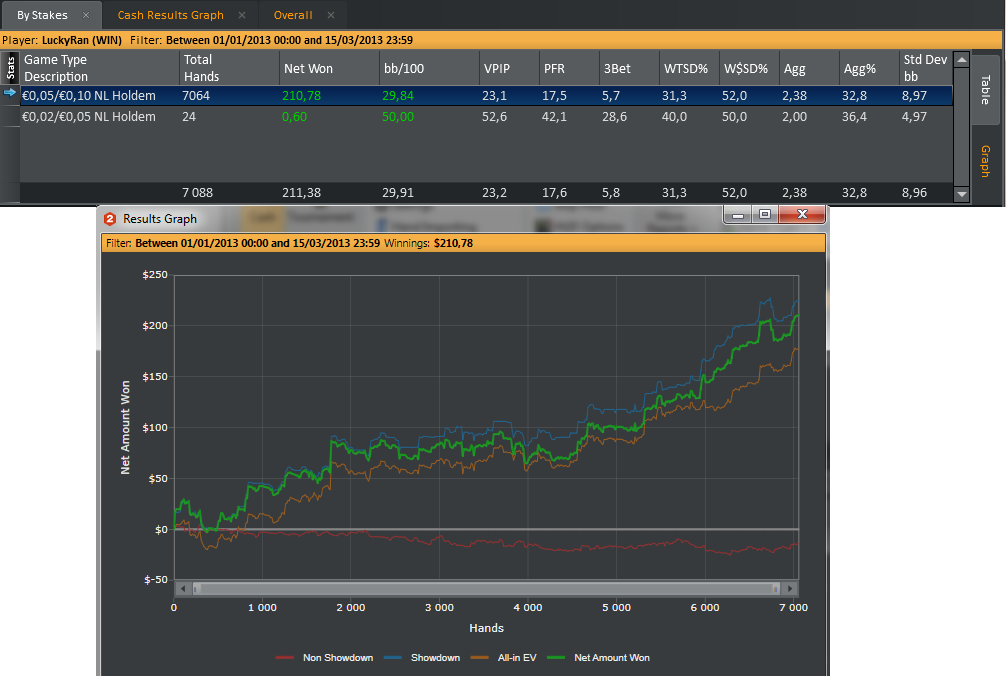Image resolution: width=1006 pixels, height=684 pixels.
Task: Sort by the bb/100 column header
Action: 404,69
